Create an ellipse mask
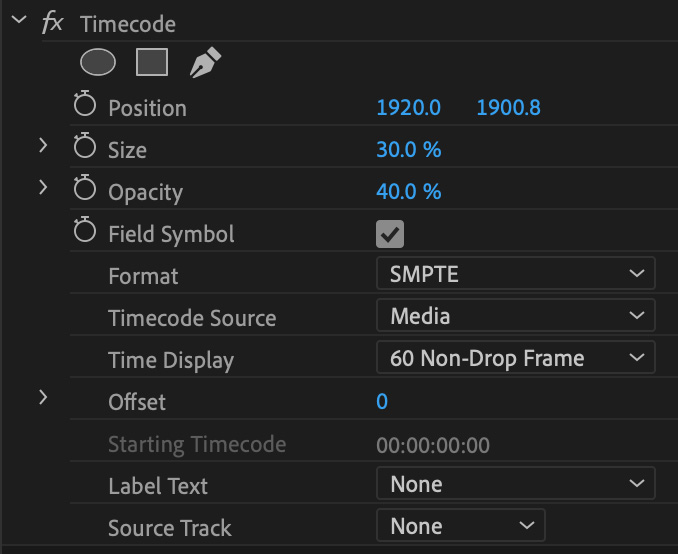Viewport: 678px width, 554px height. [98, 63]
